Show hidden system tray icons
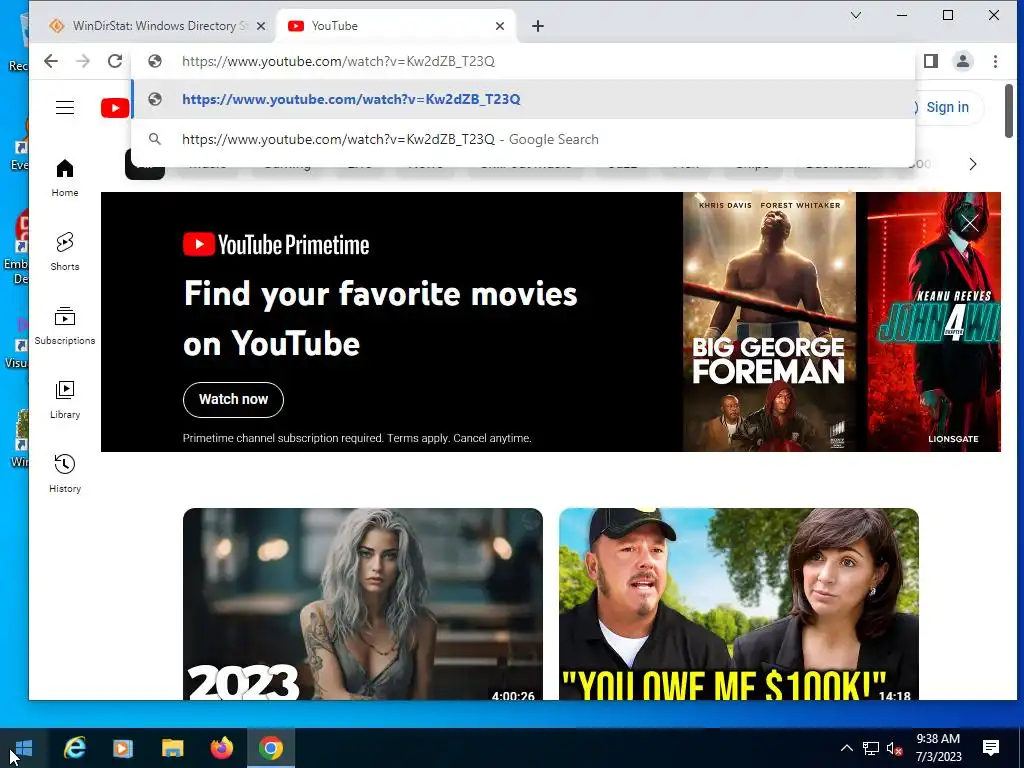 [x=846, y=748]
